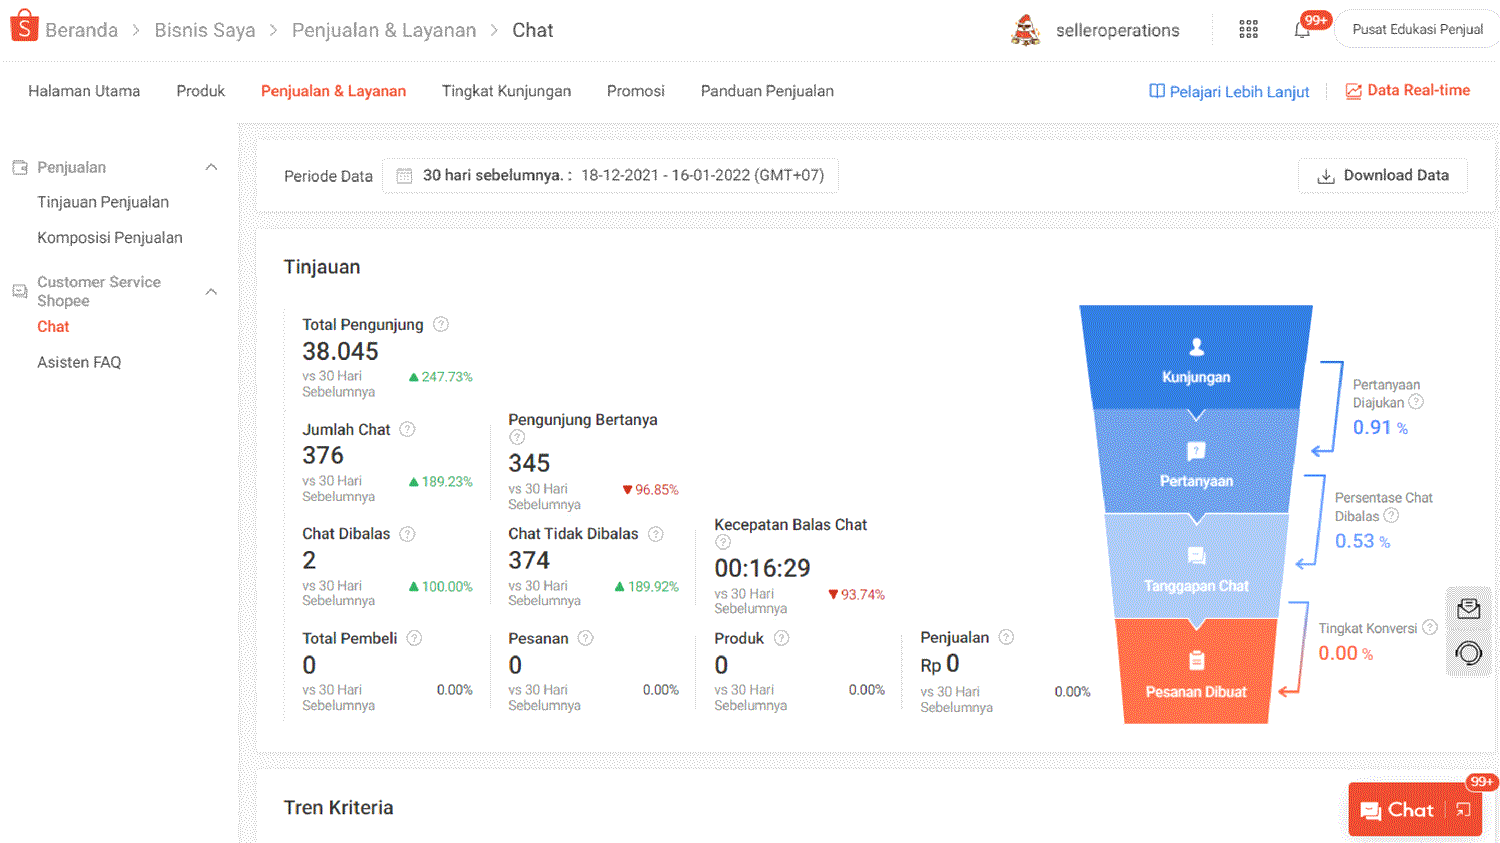This screenshot has width=1500, height=843.
Task: Switch to the Promosi tab
Action: click(x=636, y=91)
